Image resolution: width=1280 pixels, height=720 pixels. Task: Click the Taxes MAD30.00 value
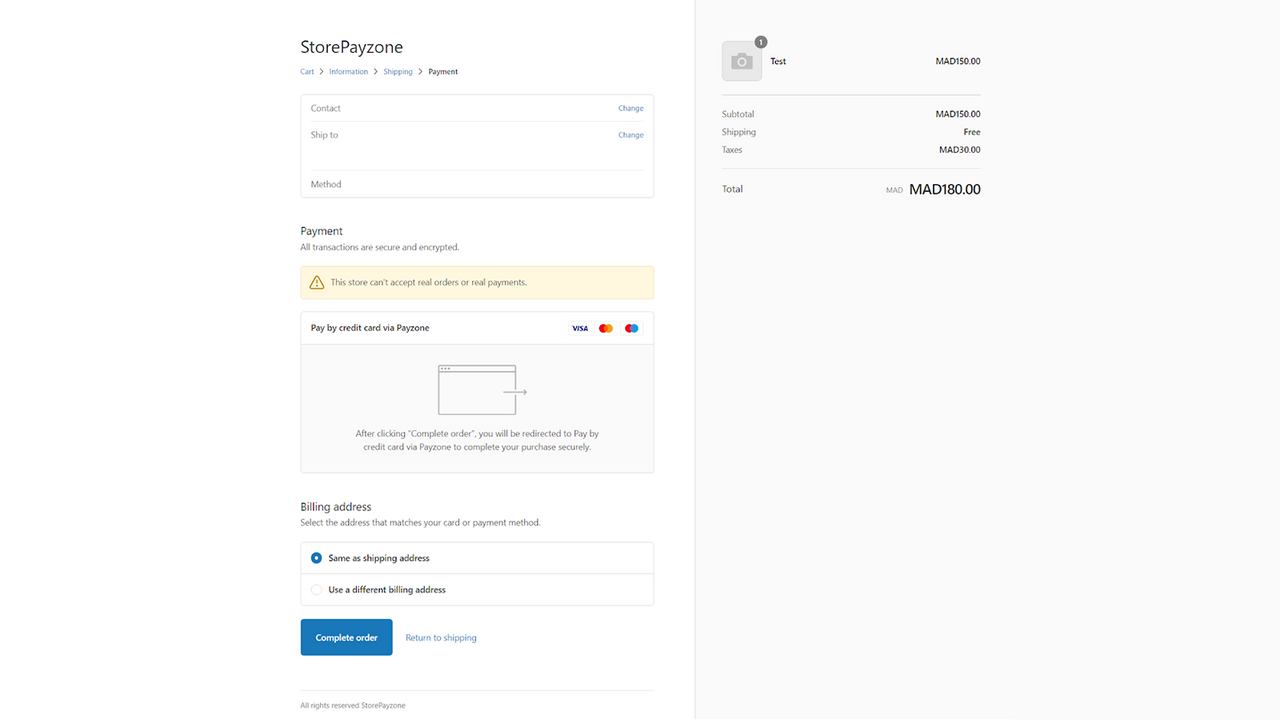[960, 150]
